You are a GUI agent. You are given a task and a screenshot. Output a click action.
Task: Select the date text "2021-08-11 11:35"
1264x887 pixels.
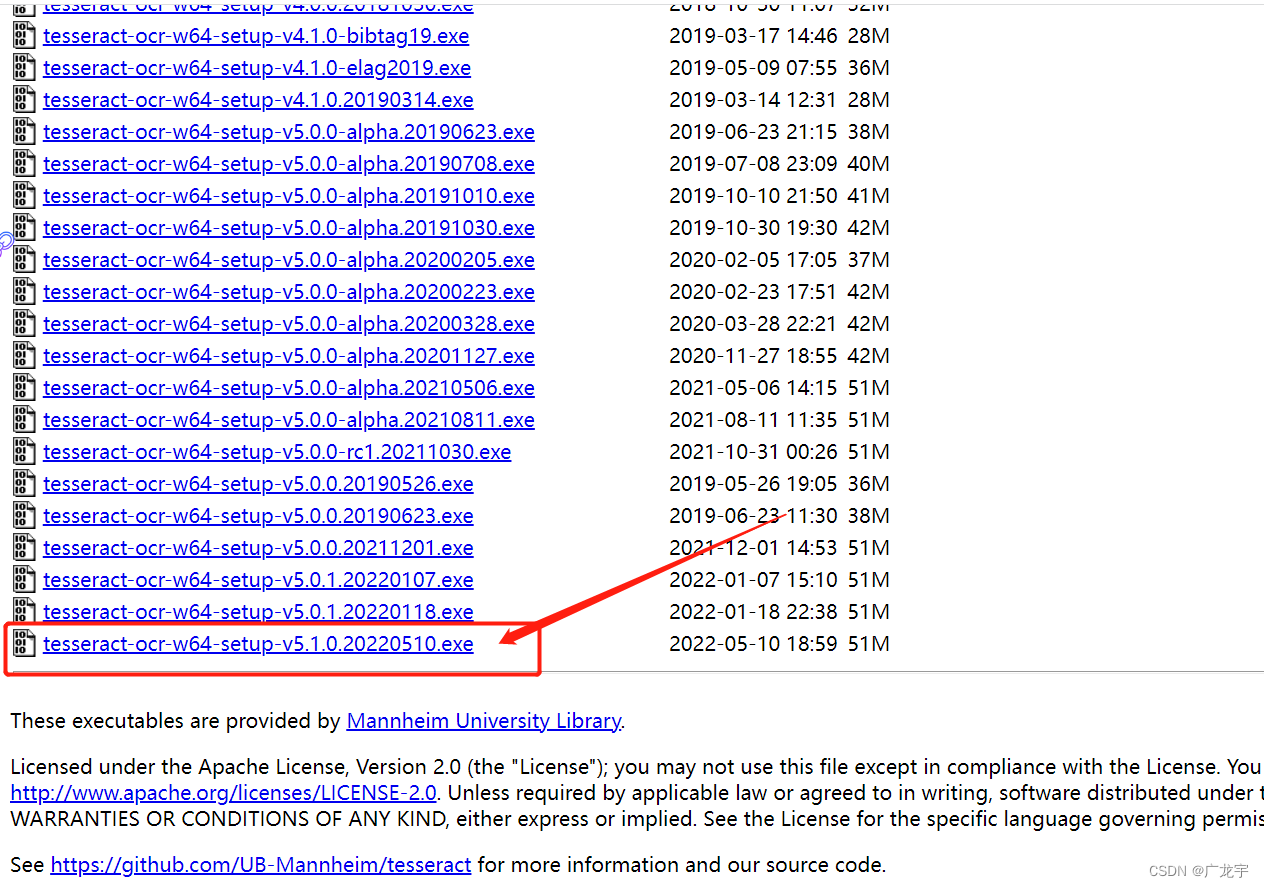753,420
